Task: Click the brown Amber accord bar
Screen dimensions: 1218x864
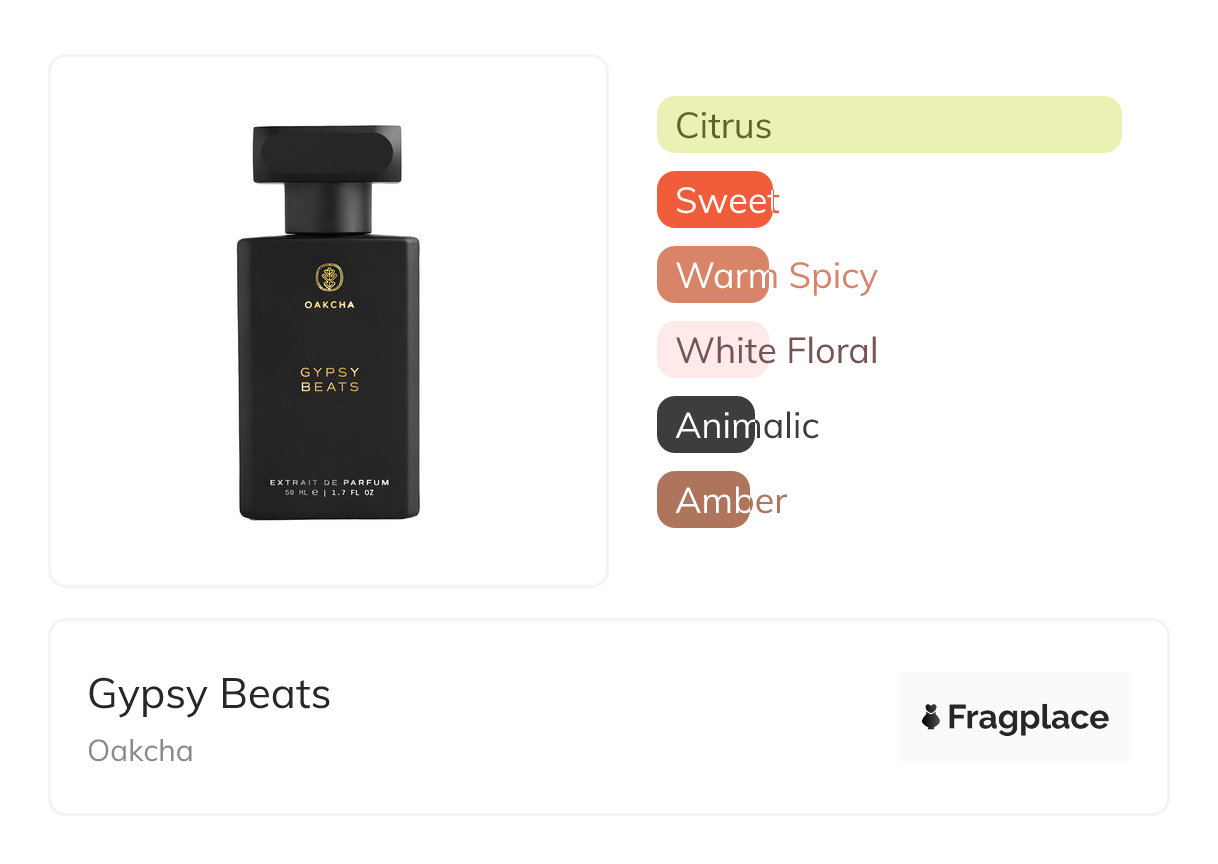Action: pos(703,500)
